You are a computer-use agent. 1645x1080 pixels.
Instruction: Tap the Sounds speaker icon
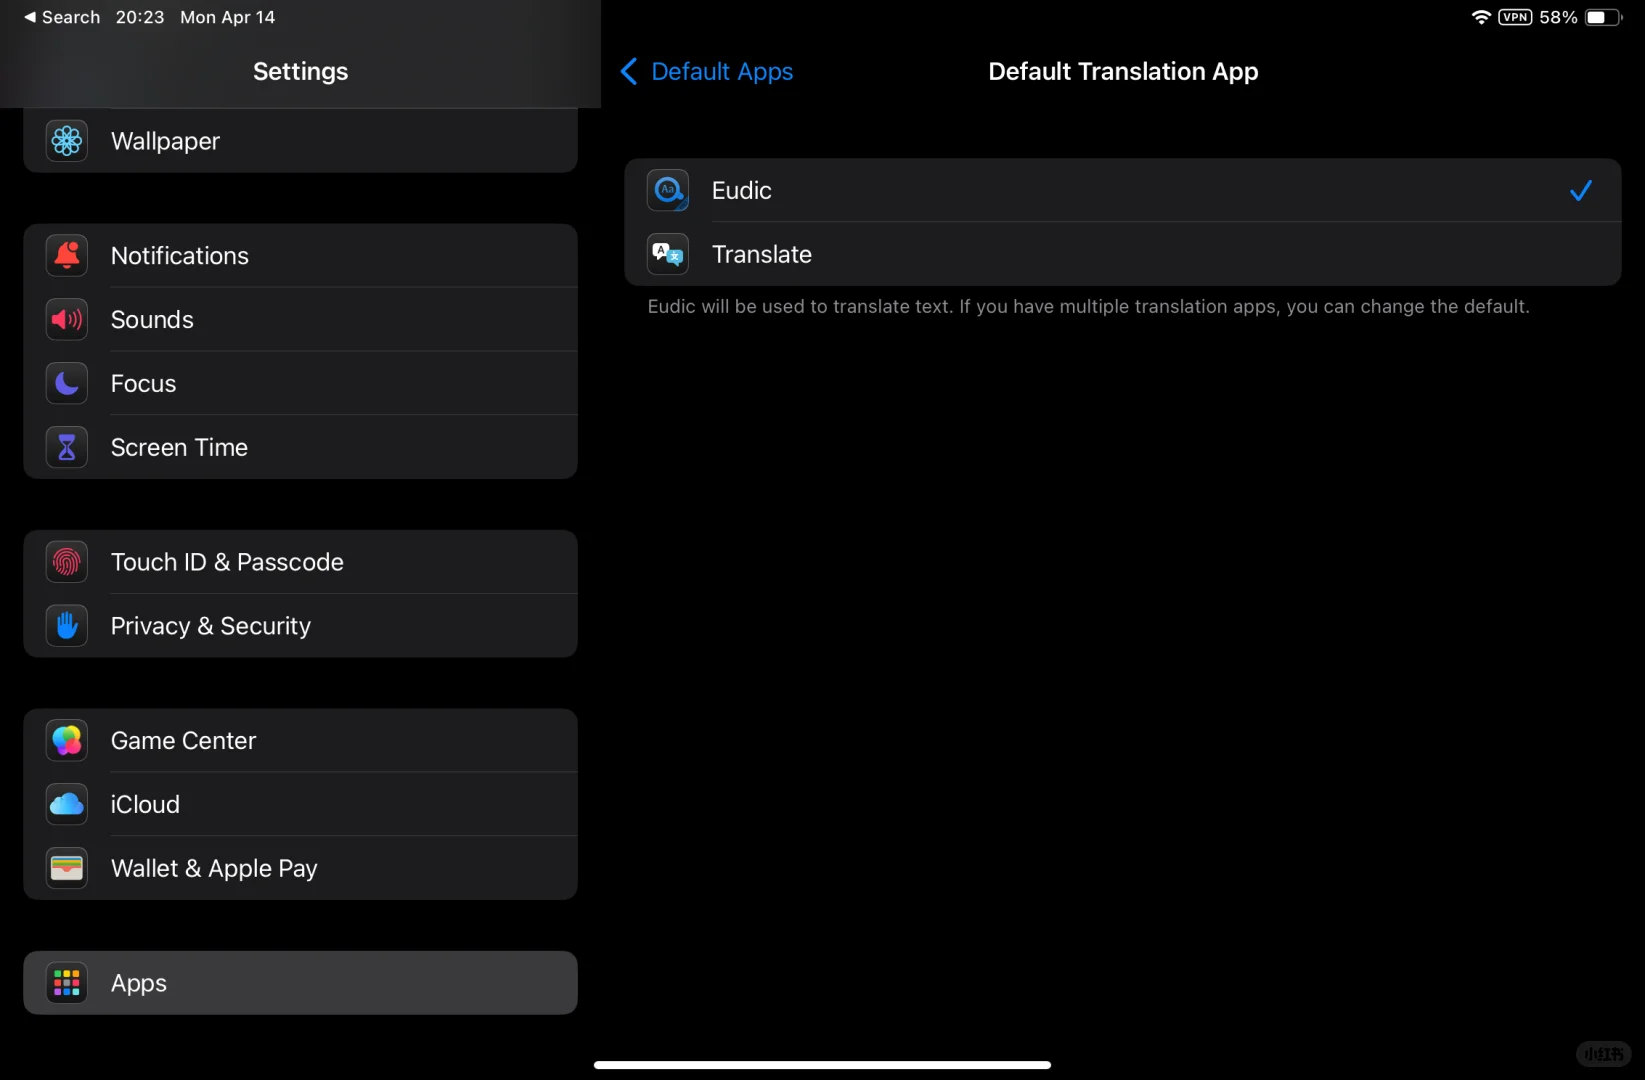coord(67,320)
